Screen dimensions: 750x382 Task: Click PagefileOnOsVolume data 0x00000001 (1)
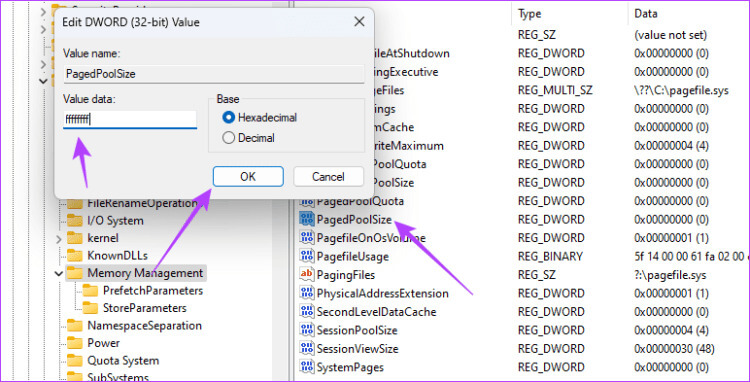click(x=671, y=238)
